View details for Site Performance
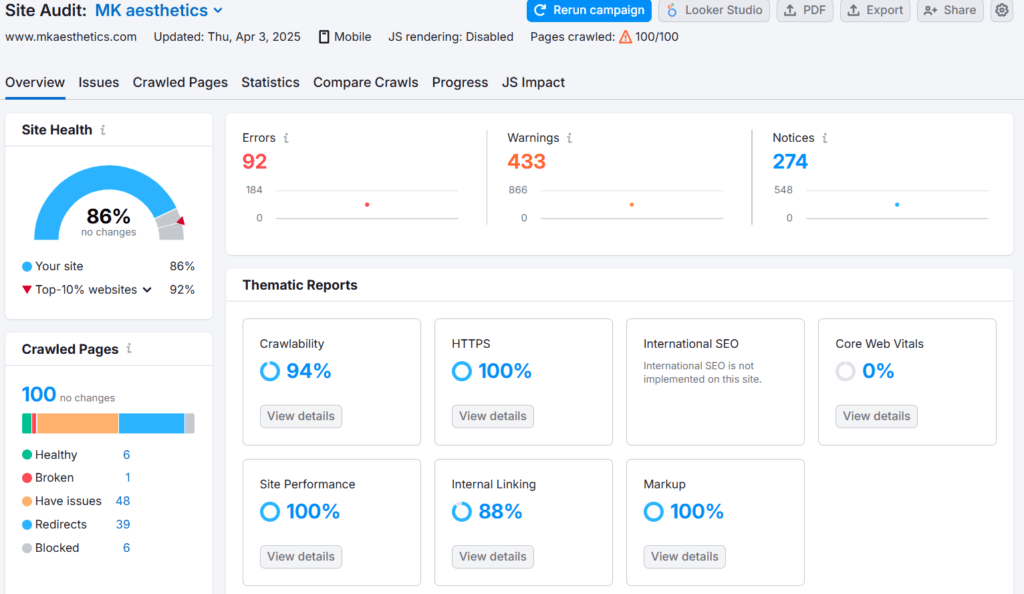This screenshot has height=594, width=1024. click(300, 557)
